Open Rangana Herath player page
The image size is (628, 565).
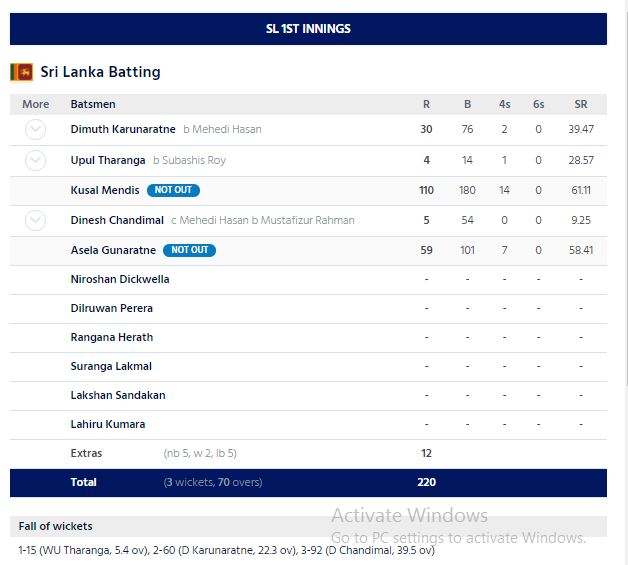pyautogui.click(x=111, y=337)
